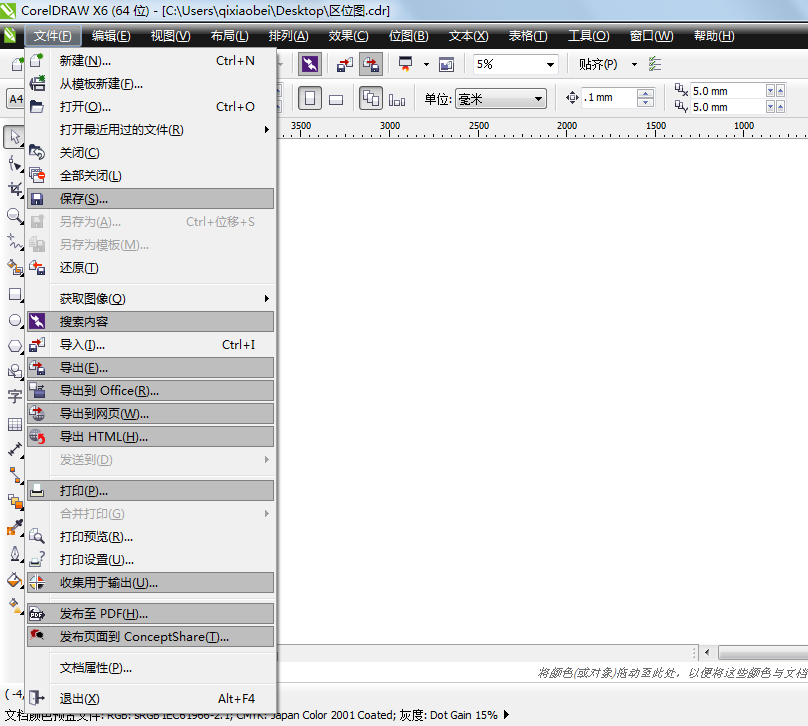808x726 pixels.
Task: Select the Rectangle tool
Action: tap(15, 294)
